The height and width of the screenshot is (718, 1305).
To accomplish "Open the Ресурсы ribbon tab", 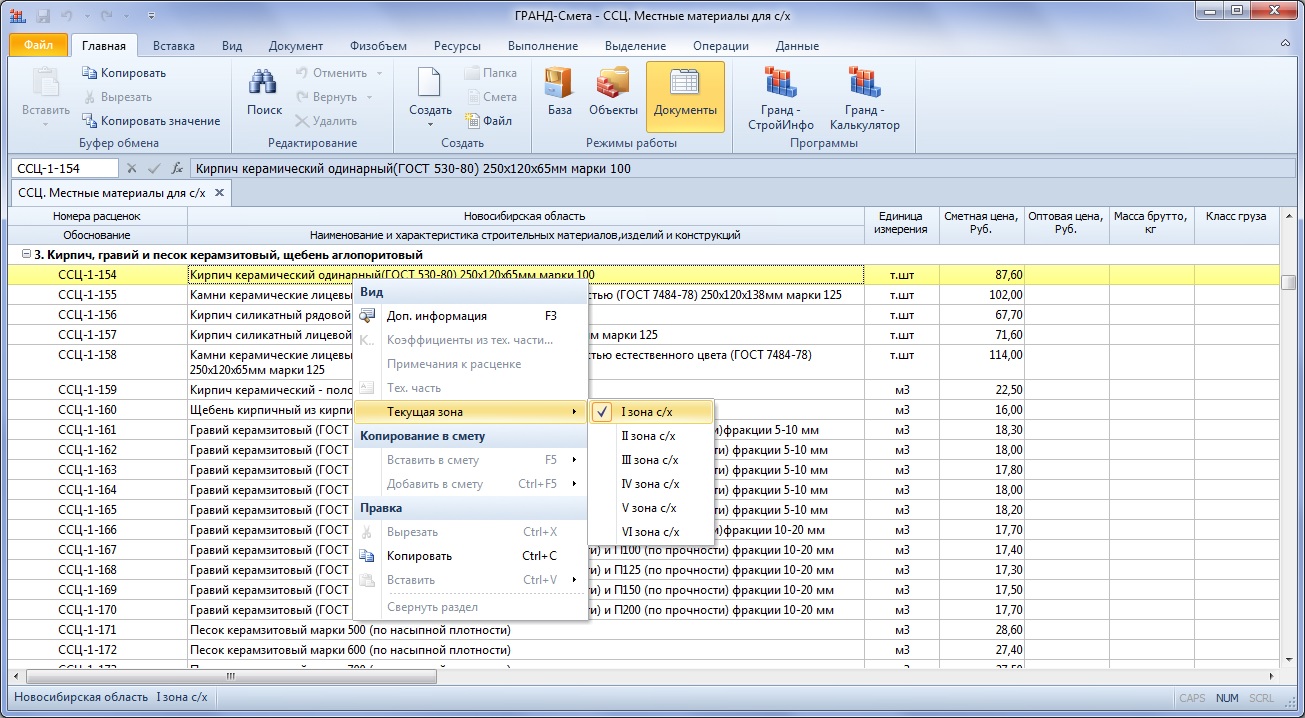I will coord(457,46).
